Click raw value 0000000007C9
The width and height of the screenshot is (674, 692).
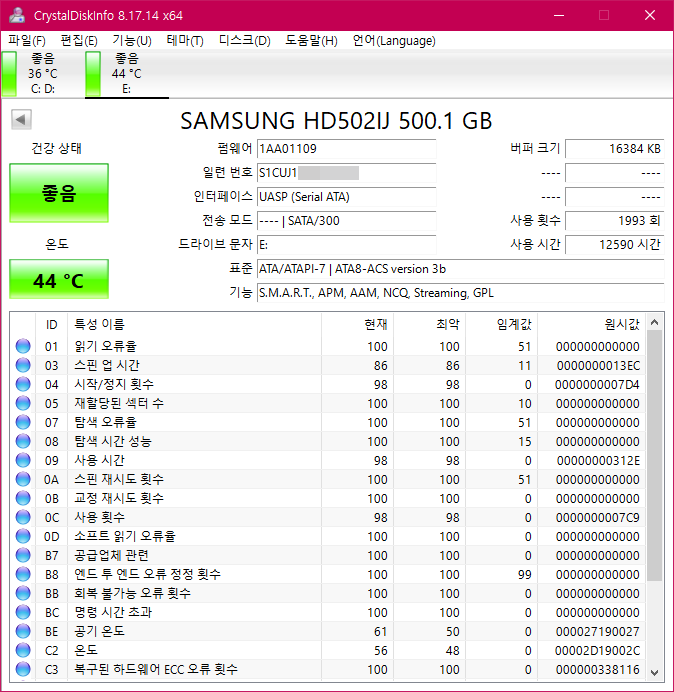598,517
